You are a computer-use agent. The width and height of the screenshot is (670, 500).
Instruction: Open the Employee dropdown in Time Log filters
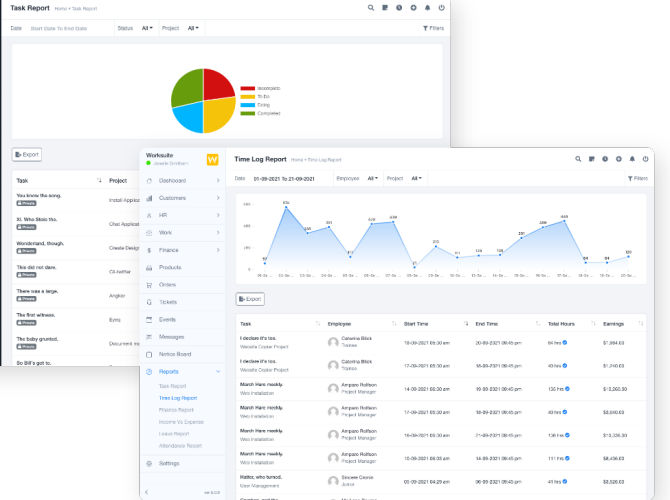click(372, 178)
